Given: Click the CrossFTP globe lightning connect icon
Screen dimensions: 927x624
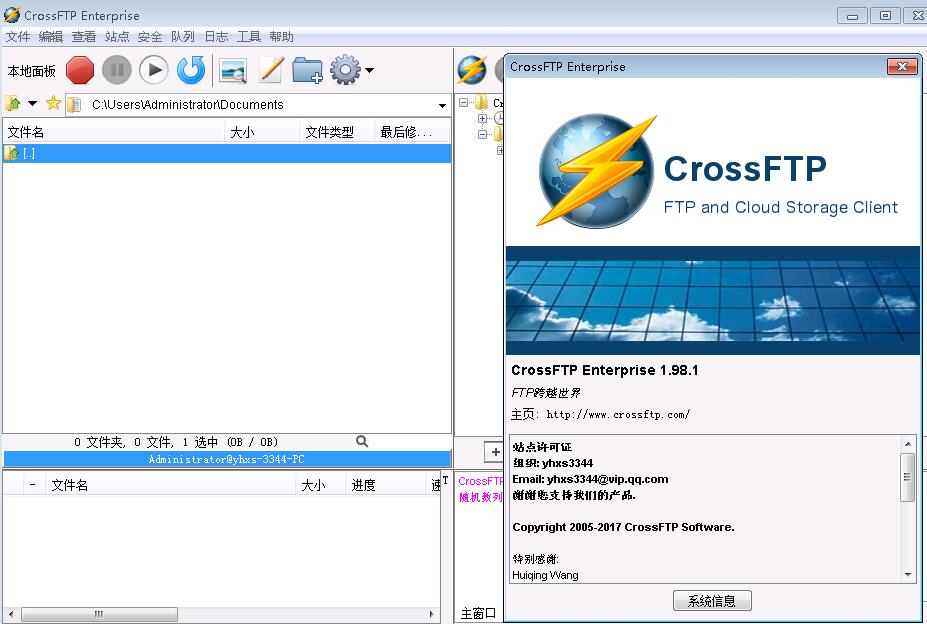Looking at the screenshot, I should [472, 70].
